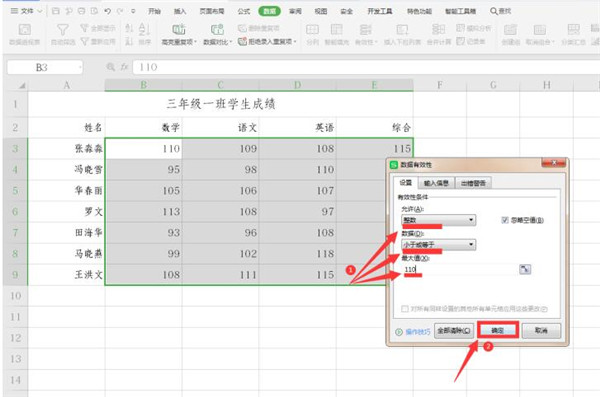
Task: Click the select-all corner of the sheet
Action: pos(22,85)
